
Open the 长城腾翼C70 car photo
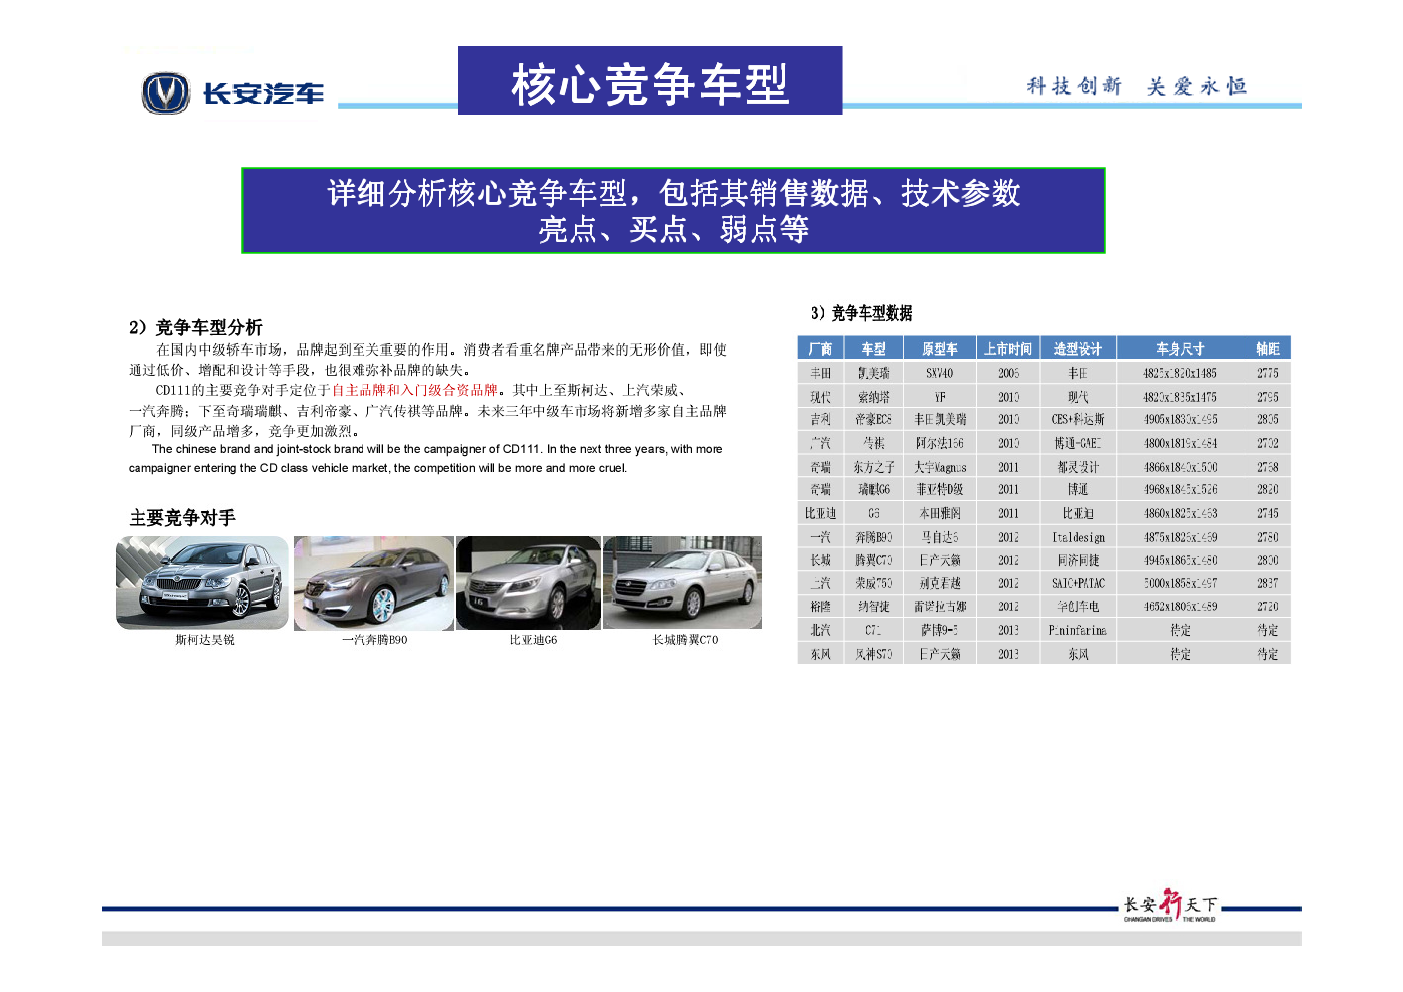[x=682, y=583]
